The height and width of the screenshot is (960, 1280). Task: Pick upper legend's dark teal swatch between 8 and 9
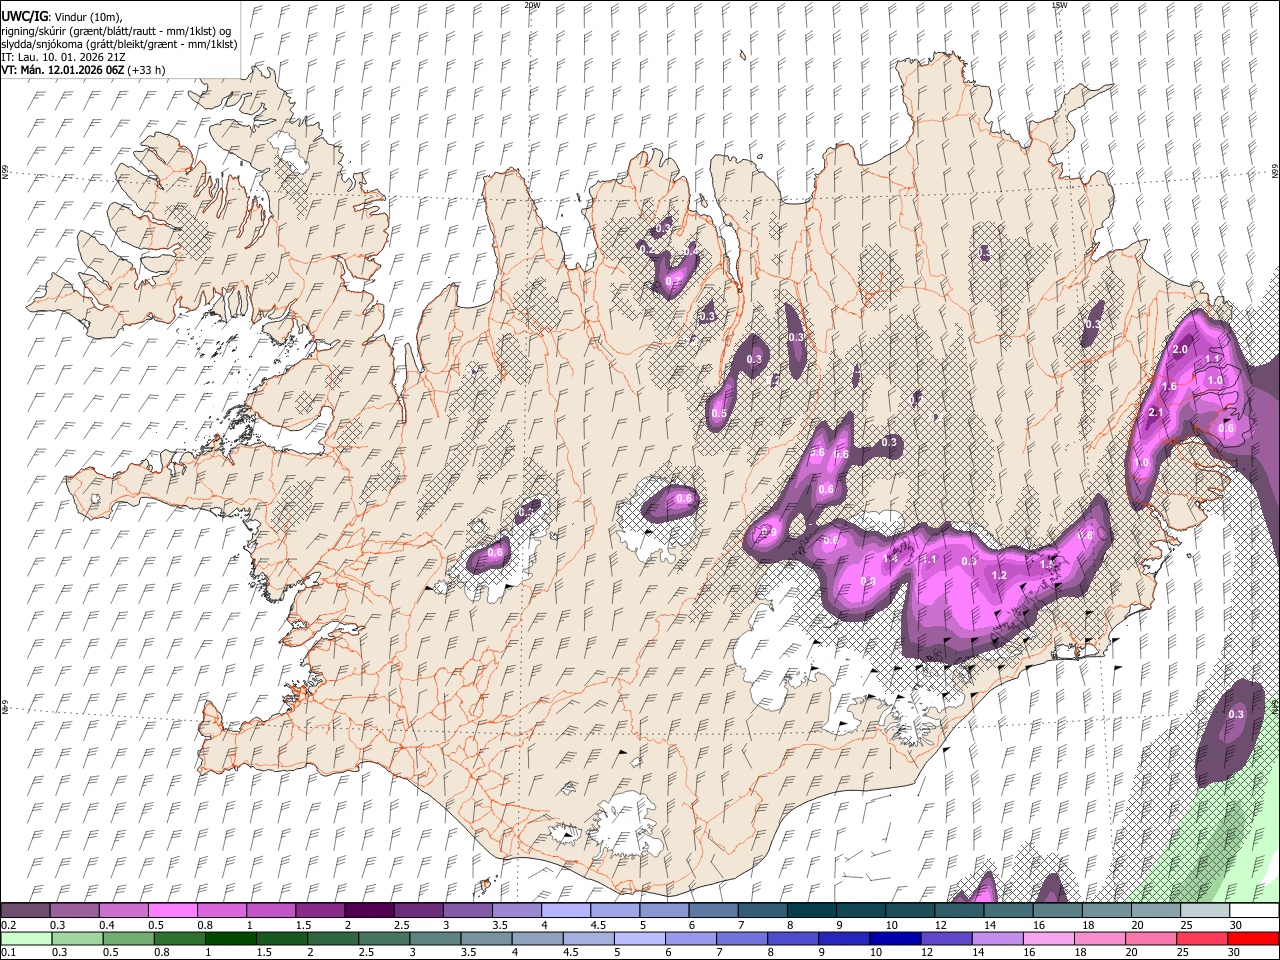click(x=811, y=910)
